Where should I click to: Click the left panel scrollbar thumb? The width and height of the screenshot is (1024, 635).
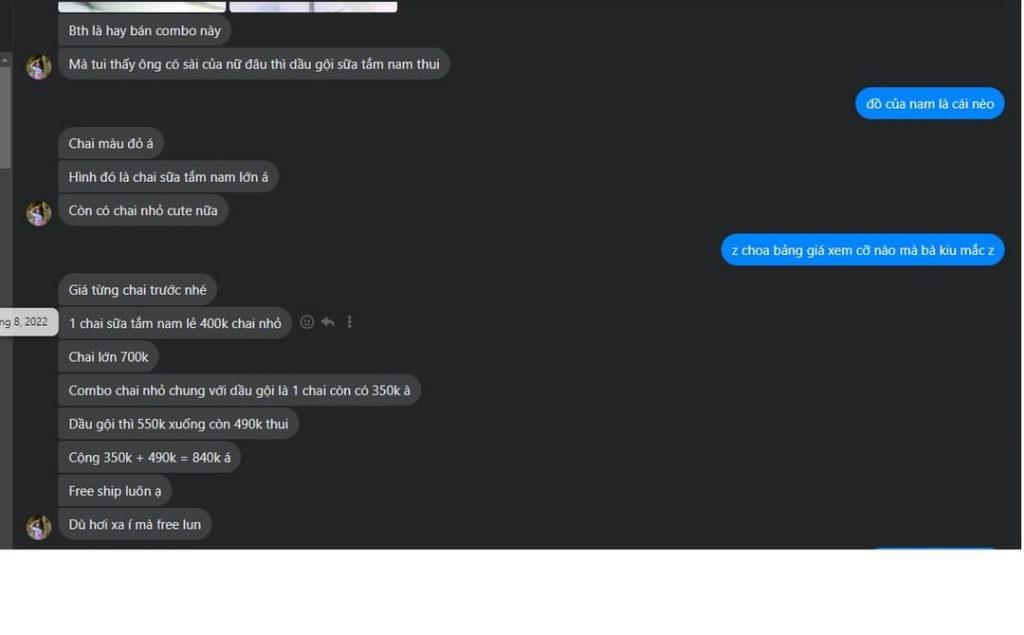5,118
